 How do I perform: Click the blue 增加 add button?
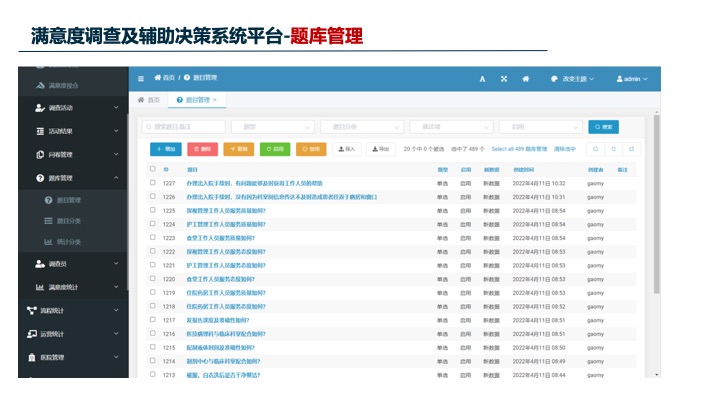165,149
